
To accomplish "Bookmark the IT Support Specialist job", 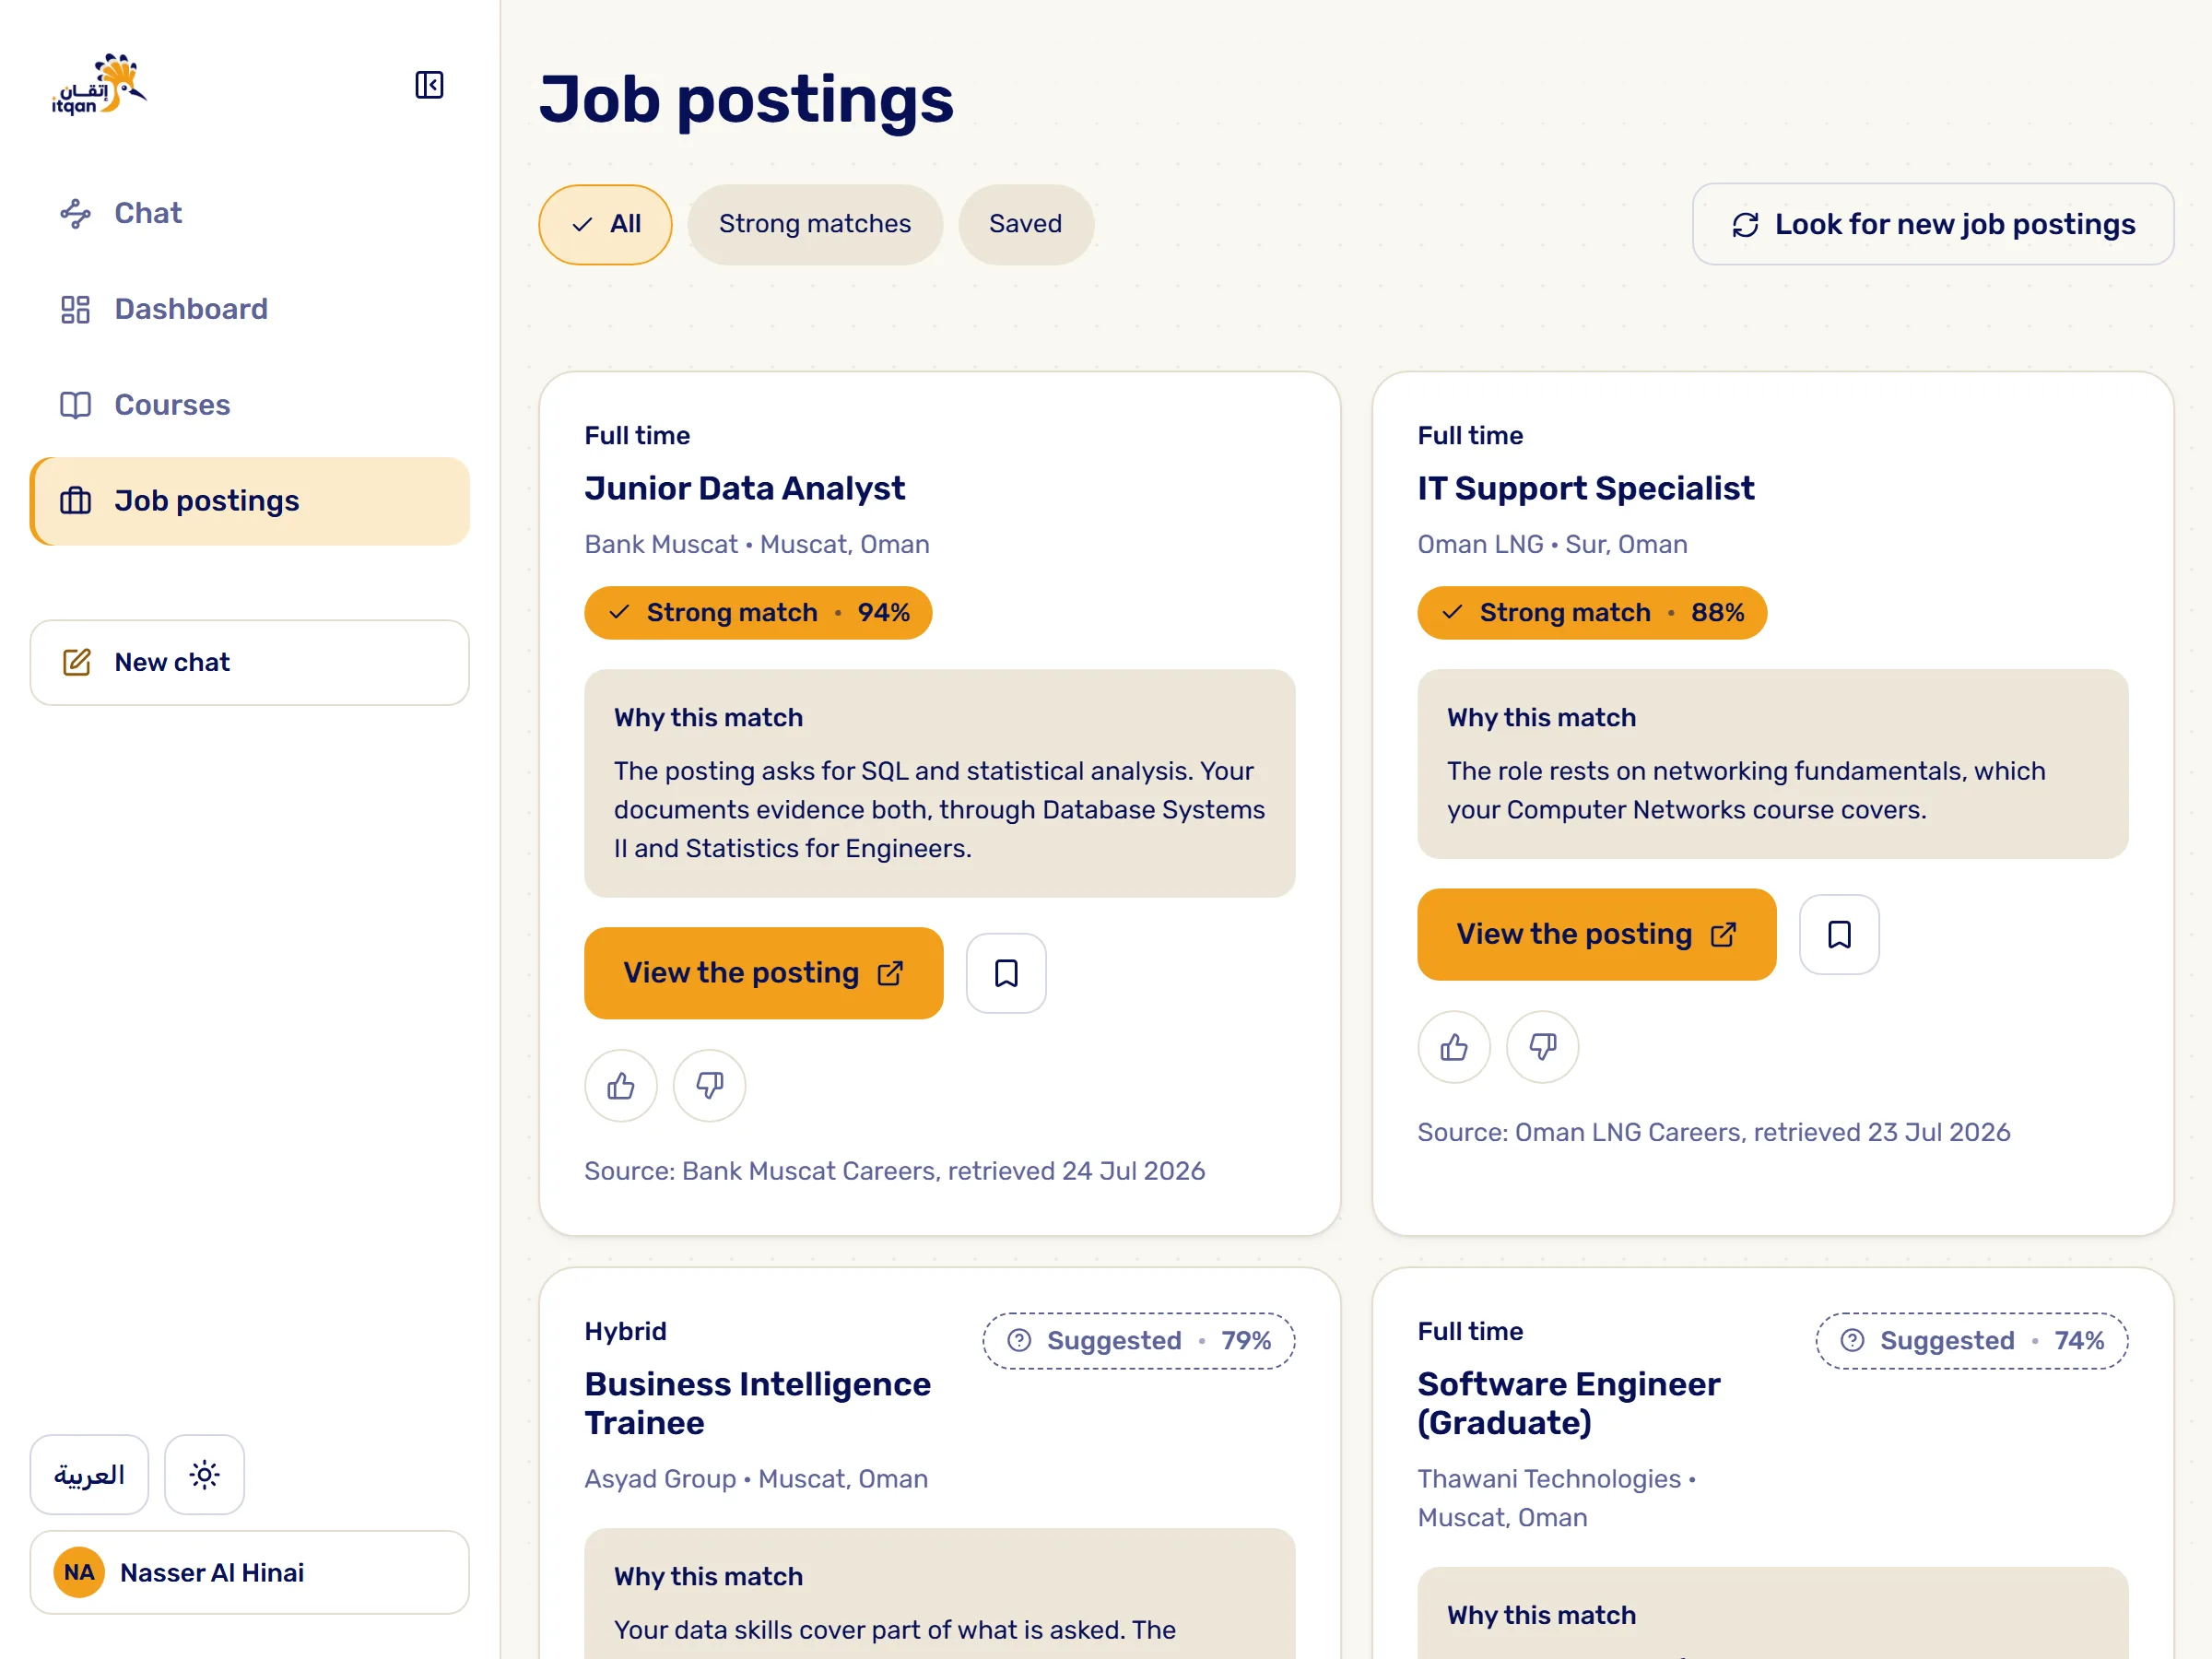I will pyautogui.click(x=1839, y=934).
